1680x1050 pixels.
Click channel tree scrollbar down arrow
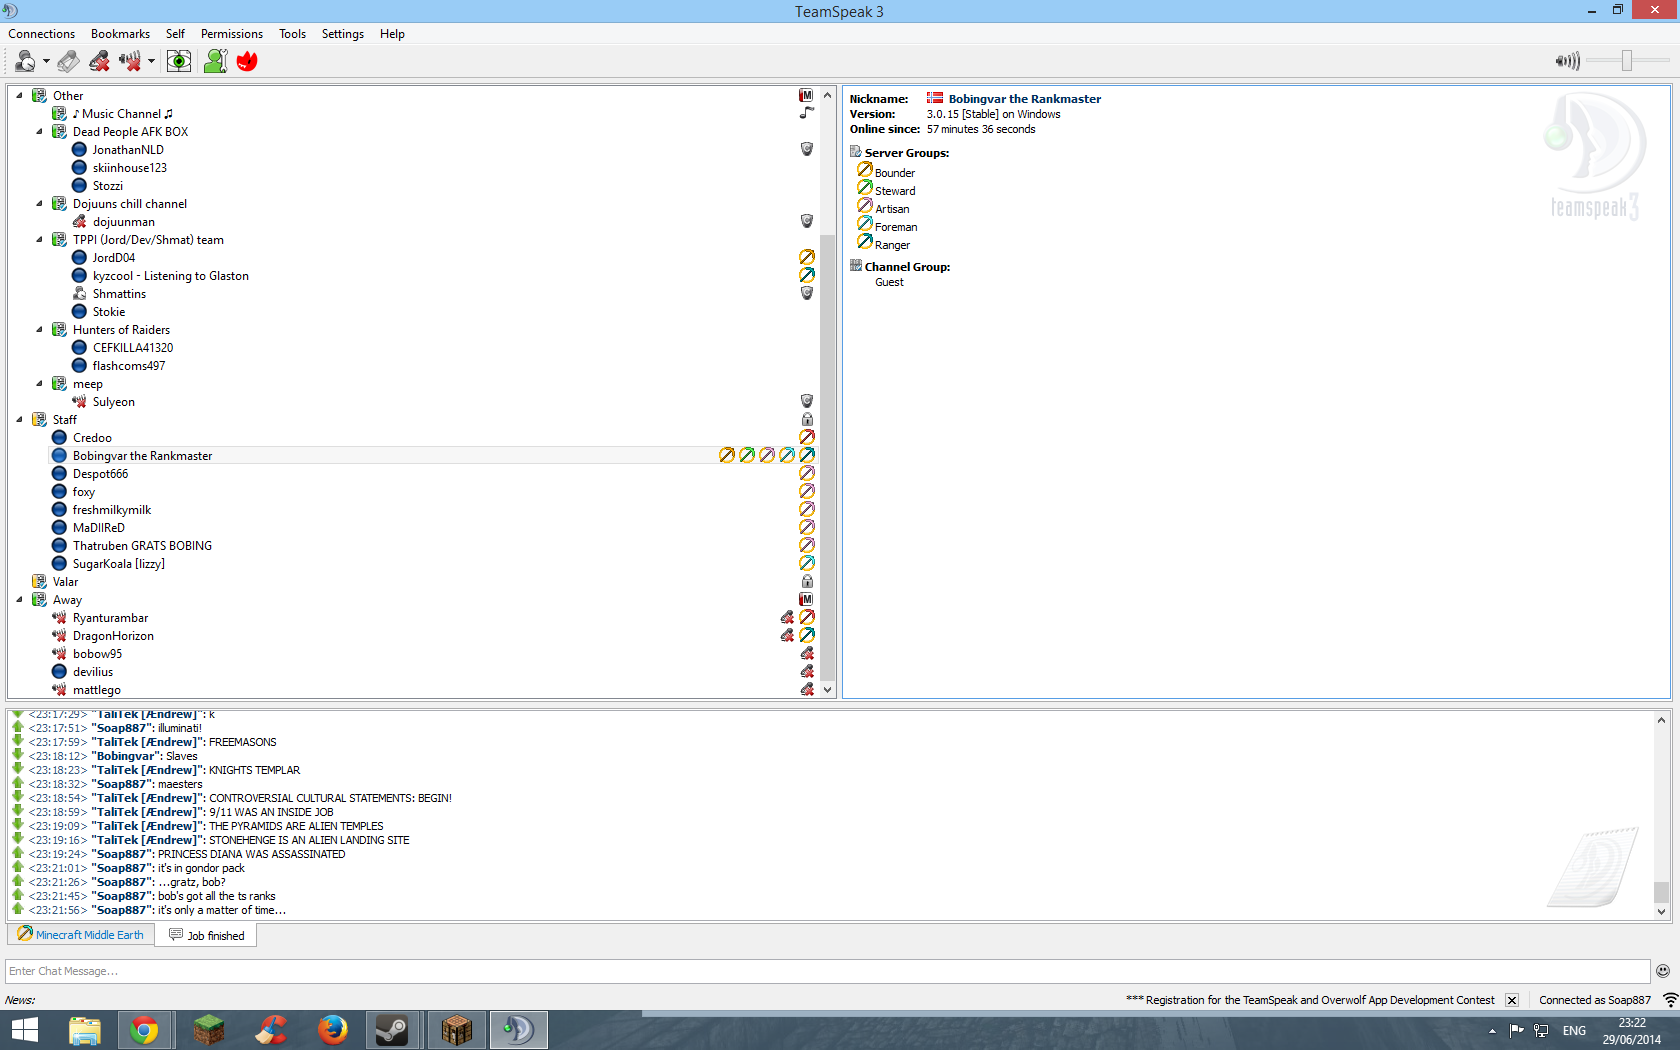(x=827, y=690)
